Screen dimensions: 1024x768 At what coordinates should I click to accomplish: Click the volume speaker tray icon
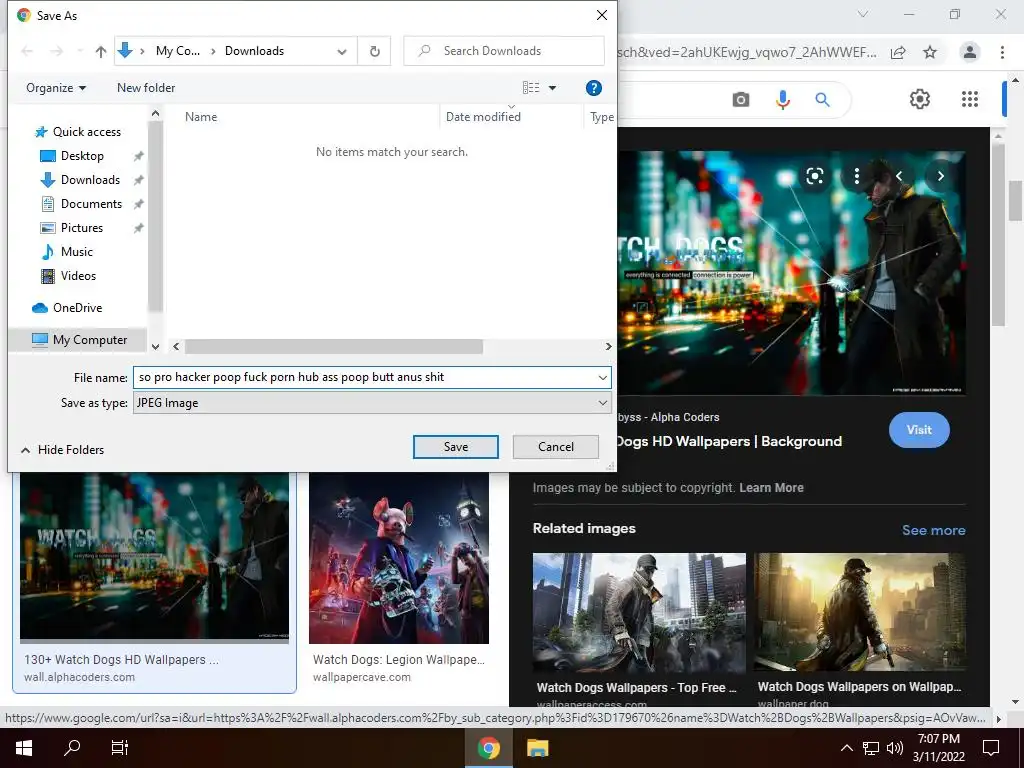click(895, 748)
